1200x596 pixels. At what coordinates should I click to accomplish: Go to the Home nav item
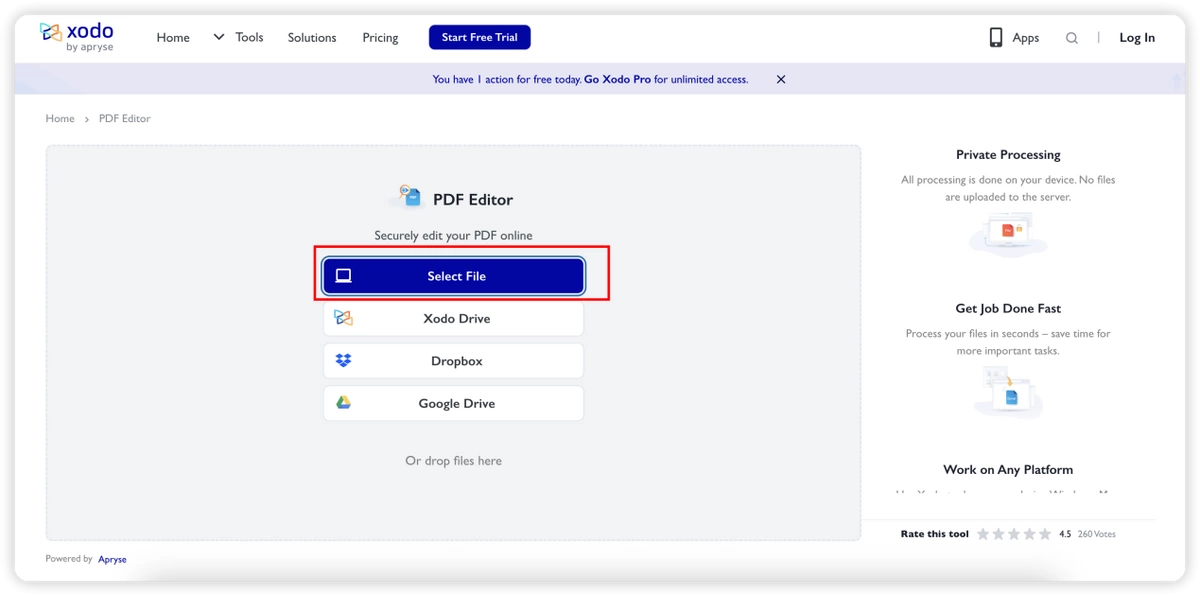(173, 37)
